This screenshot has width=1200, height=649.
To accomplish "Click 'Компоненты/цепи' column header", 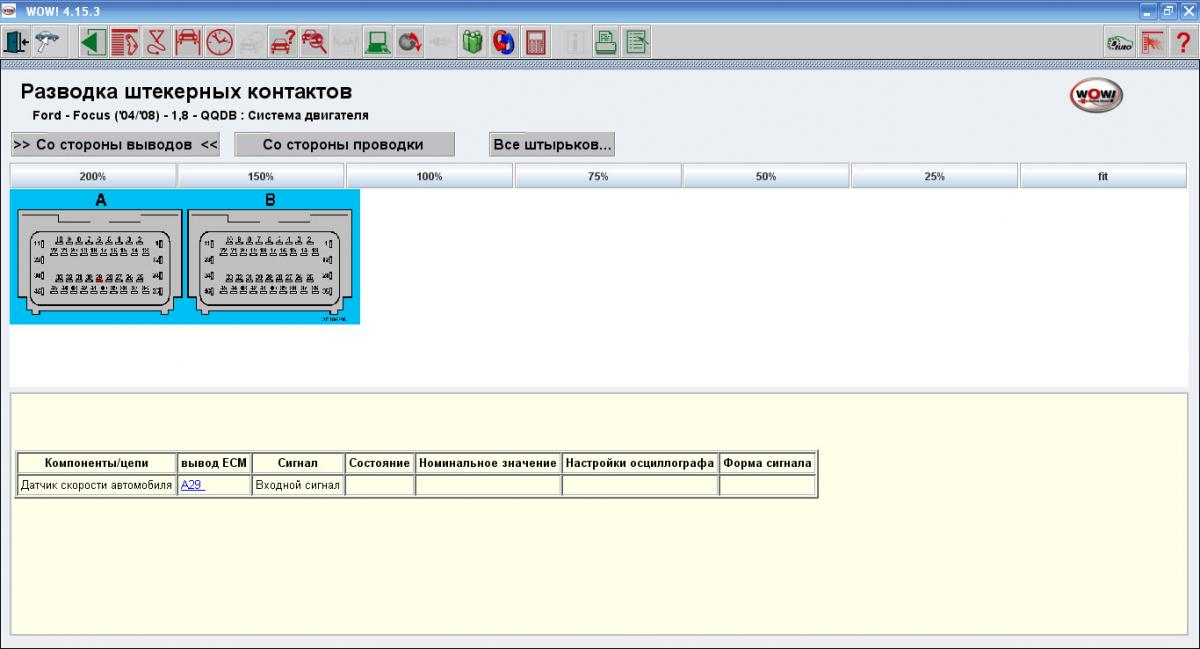I will click(x=96, y=463).
